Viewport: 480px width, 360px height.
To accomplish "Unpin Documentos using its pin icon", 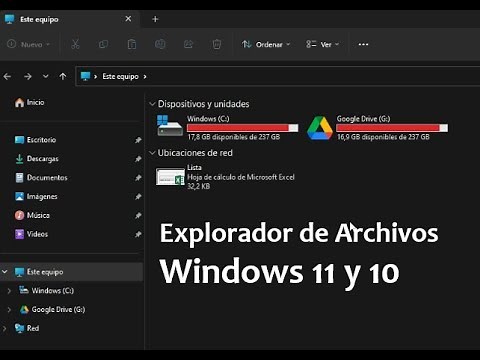I will 138,178.
